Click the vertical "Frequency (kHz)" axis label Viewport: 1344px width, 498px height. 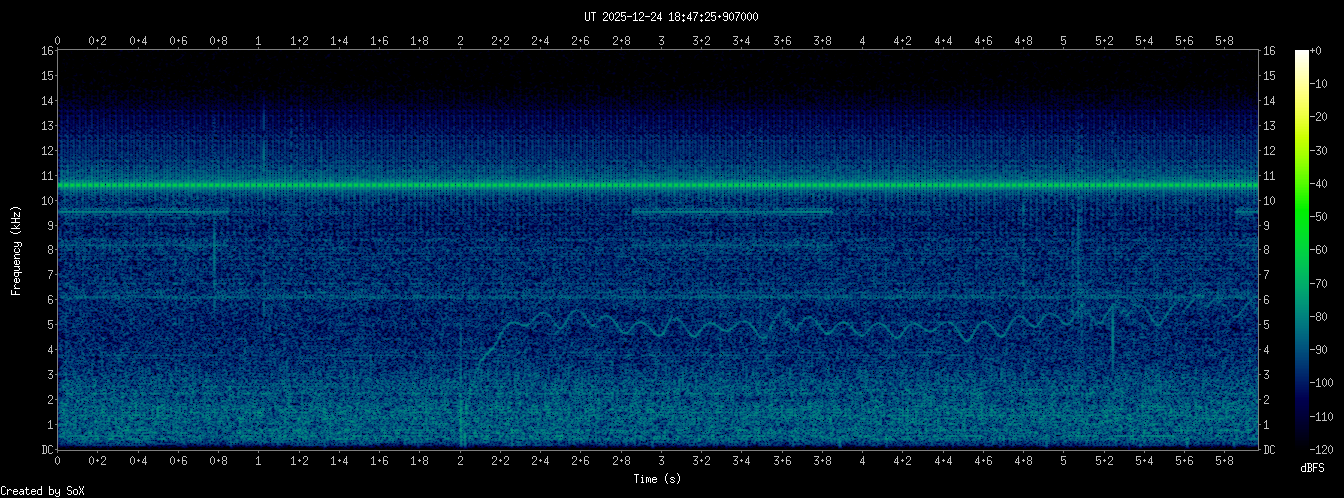point(16,248)
